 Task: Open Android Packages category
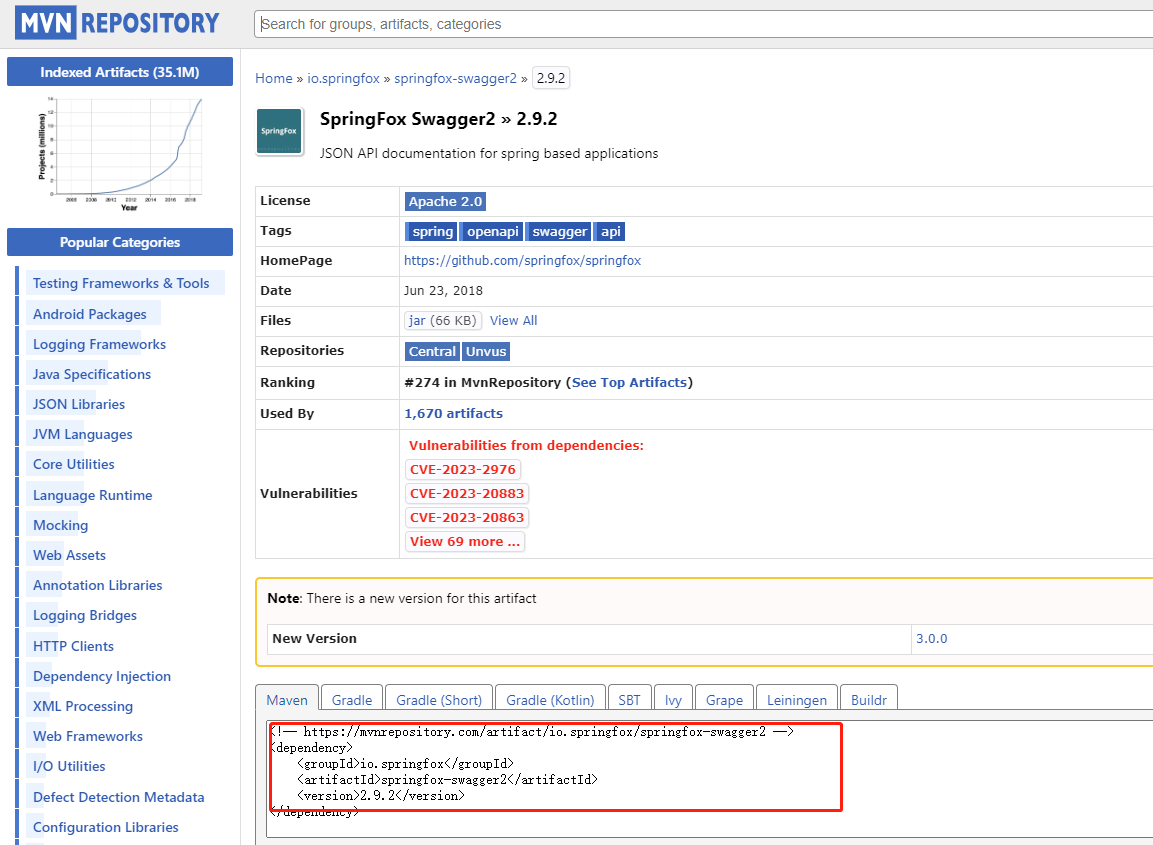90,314
